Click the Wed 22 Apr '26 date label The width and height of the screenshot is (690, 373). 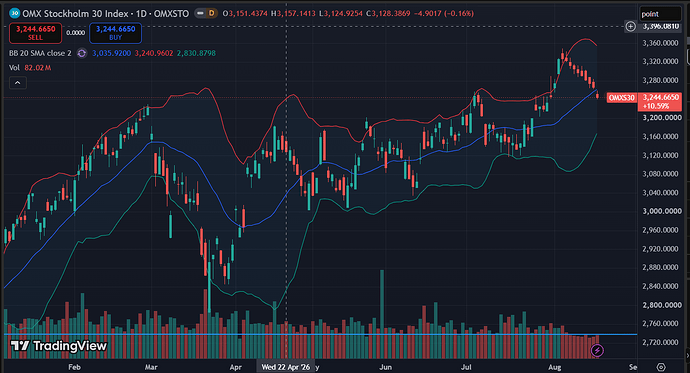pos(286,367)
